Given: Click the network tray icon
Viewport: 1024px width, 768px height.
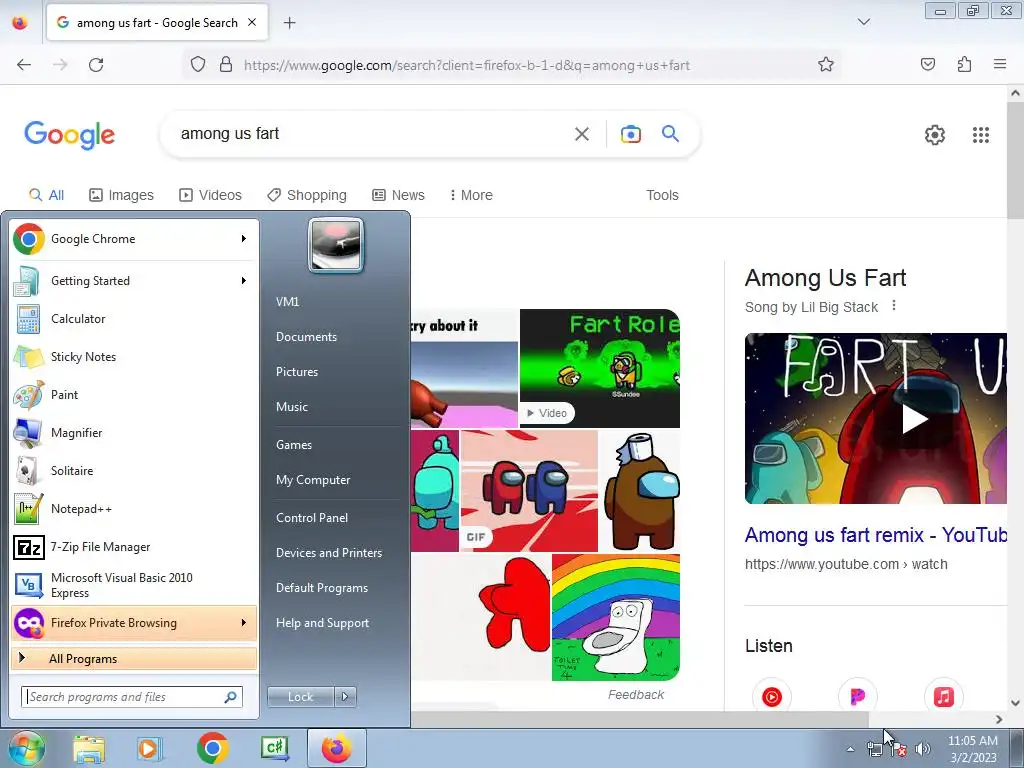Looking at the screenshot, I should [875, 749].
